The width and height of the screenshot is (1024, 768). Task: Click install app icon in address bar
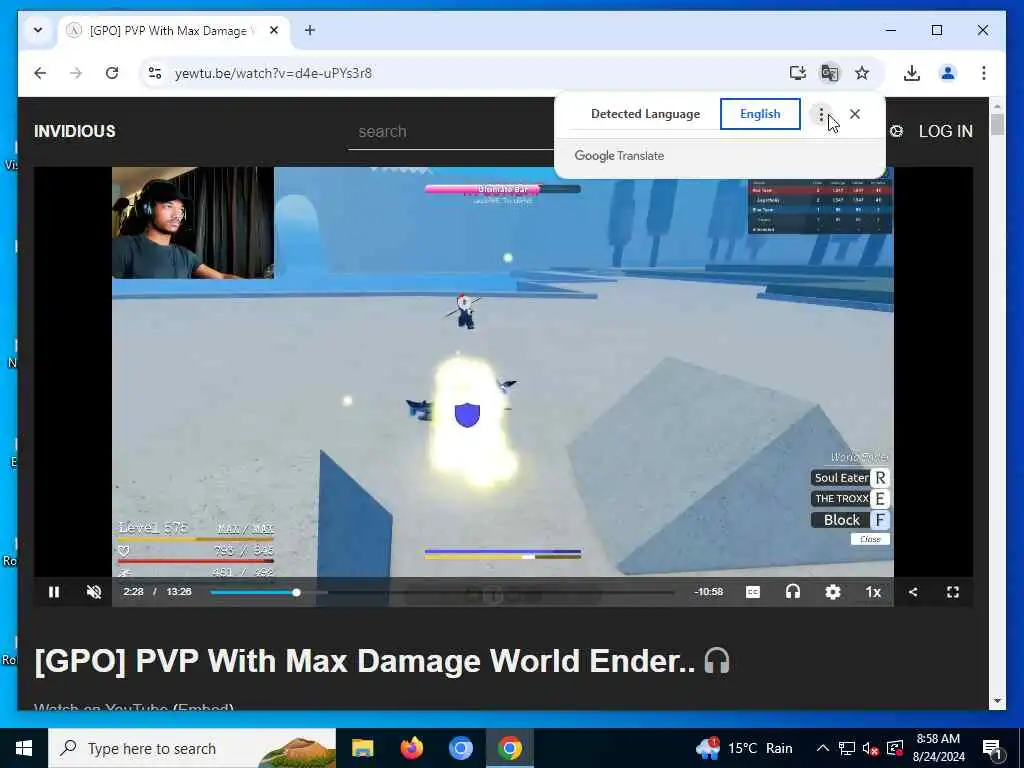click(797, 72)
